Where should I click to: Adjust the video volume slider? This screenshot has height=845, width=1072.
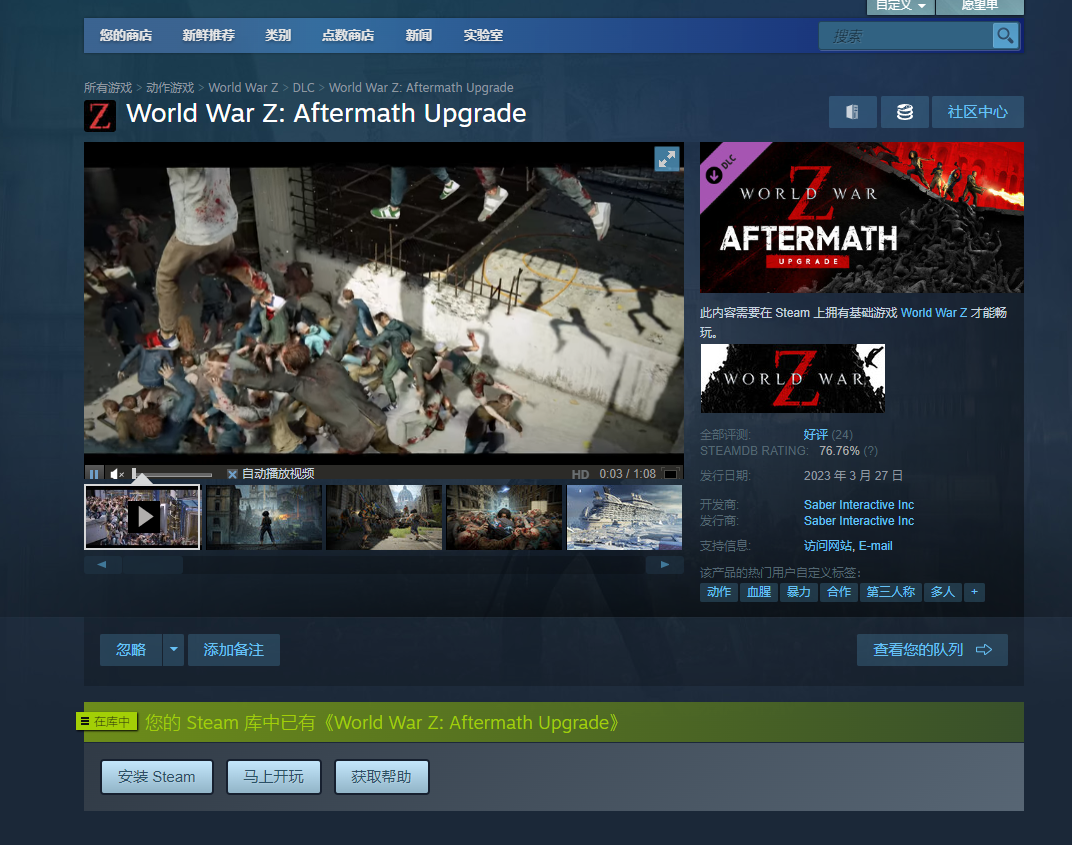[x=172, y=474]
